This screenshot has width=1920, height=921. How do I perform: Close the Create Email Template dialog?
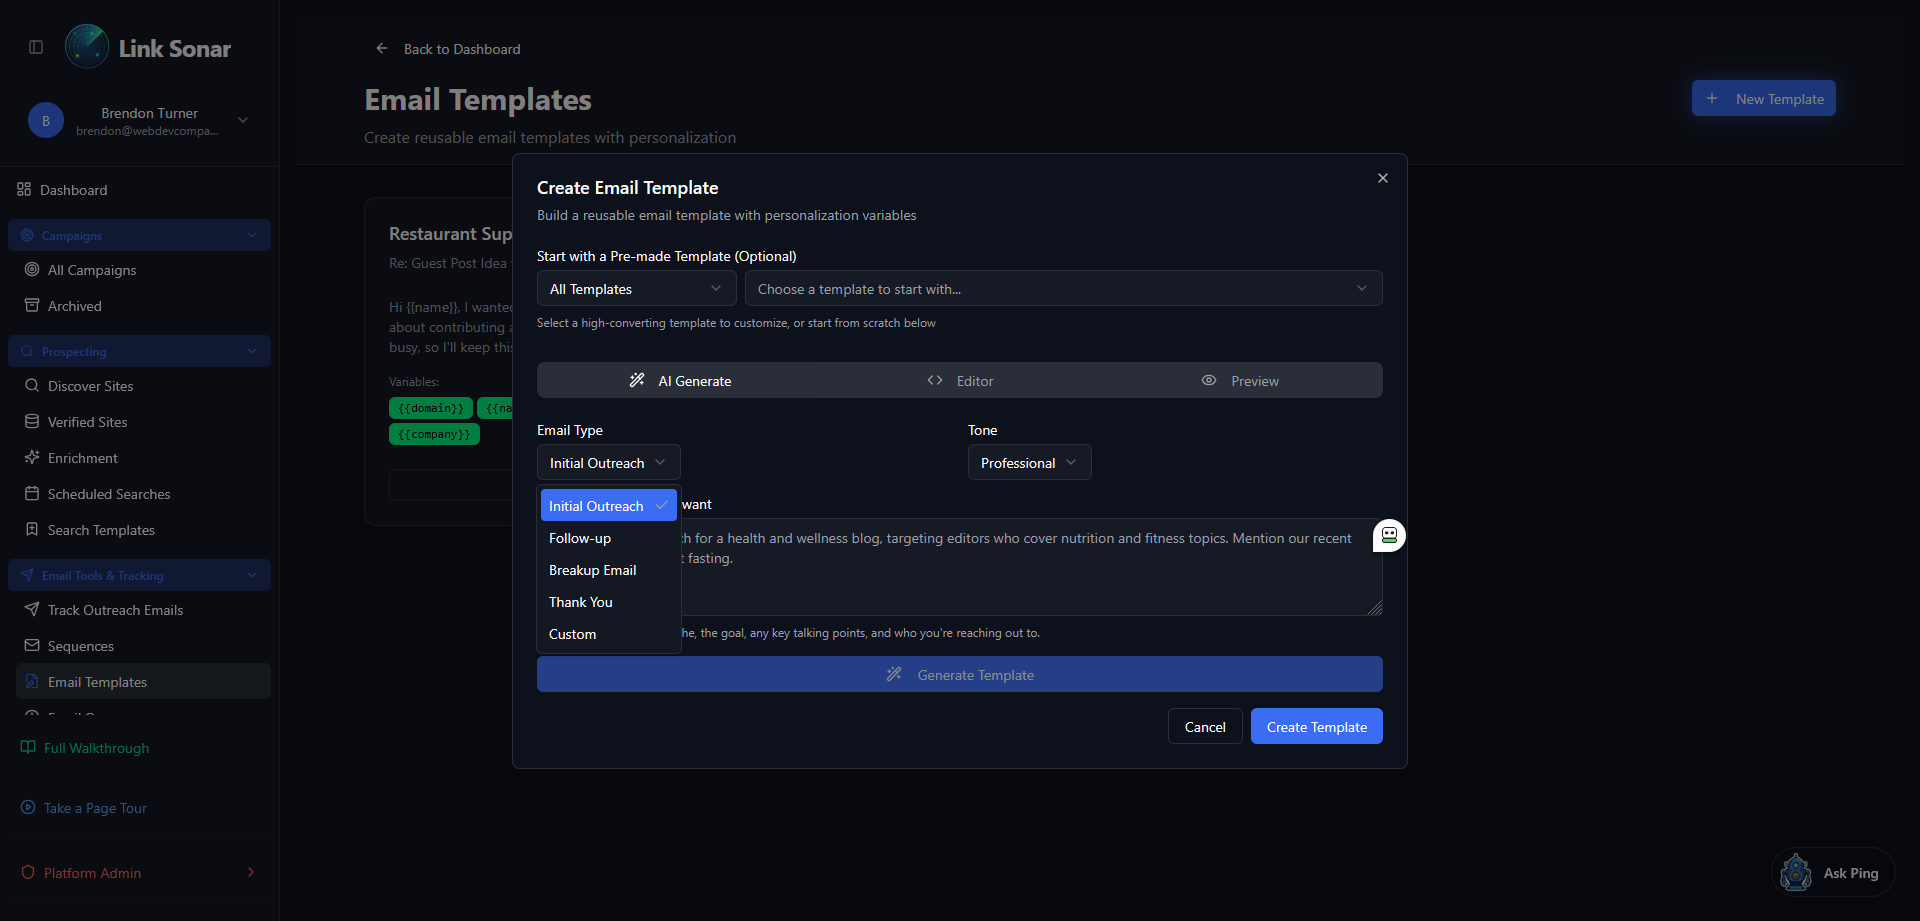[x=1383, y=178]
